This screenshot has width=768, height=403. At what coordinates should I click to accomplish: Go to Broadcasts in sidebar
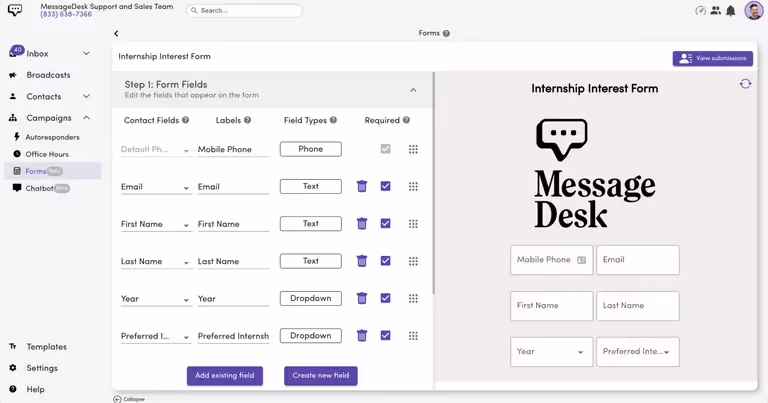[x=48, y=75]
